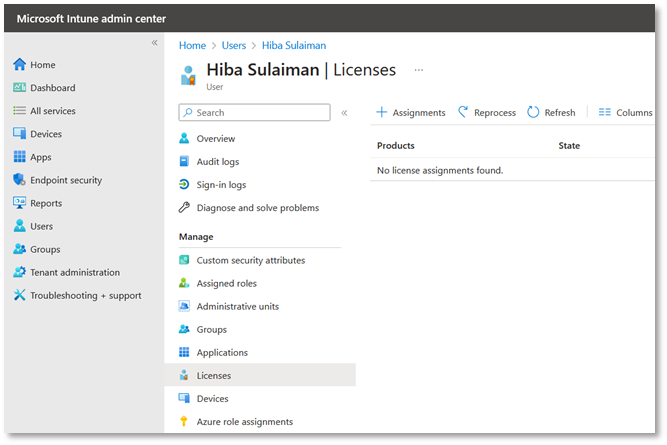Select the Devices icon in main navigation
The height and width of the screenshot is (445, 667).
click(19, 134)
